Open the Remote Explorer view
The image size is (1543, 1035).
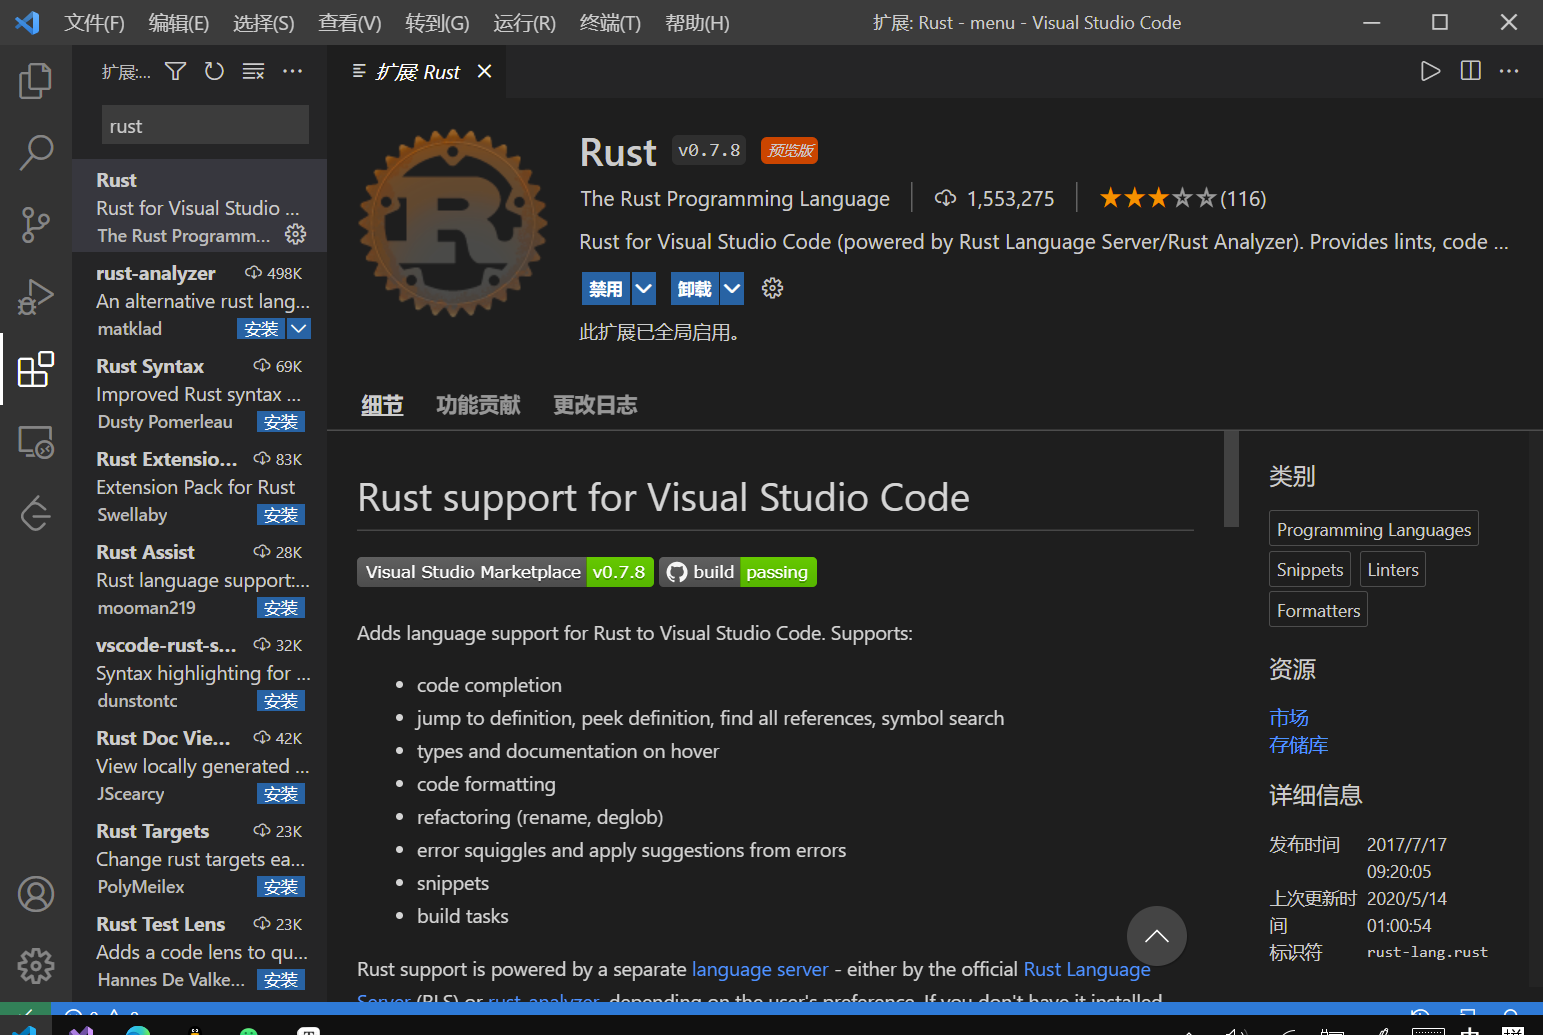click(36, 441)
